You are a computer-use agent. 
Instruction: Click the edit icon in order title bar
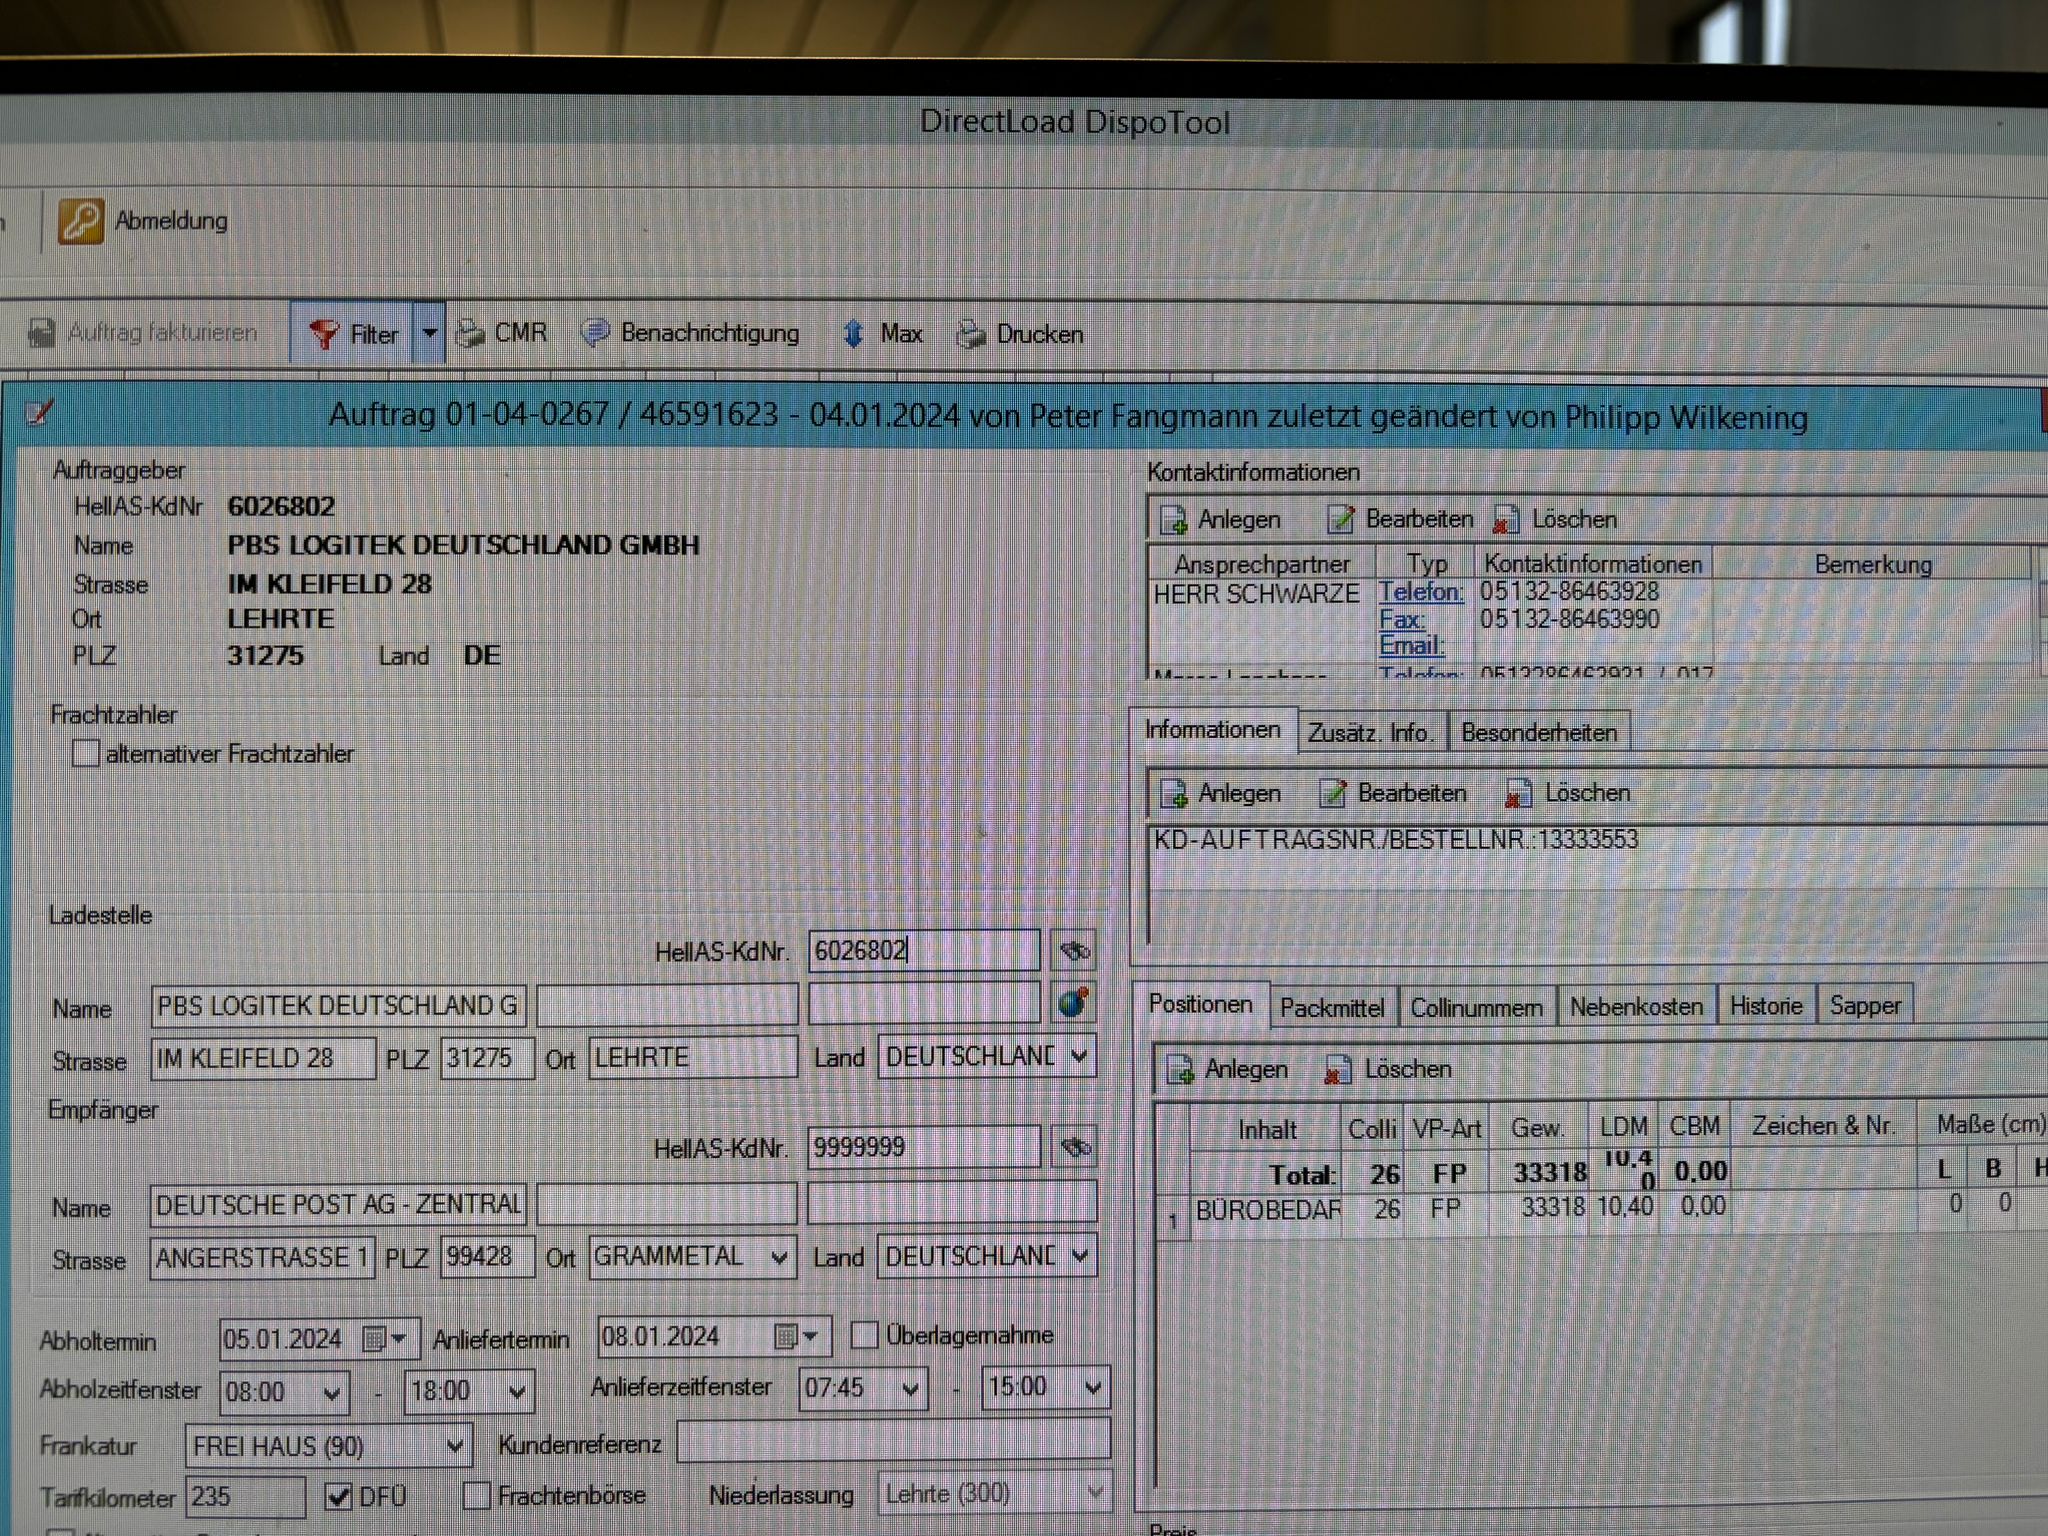tap(39, 412)
